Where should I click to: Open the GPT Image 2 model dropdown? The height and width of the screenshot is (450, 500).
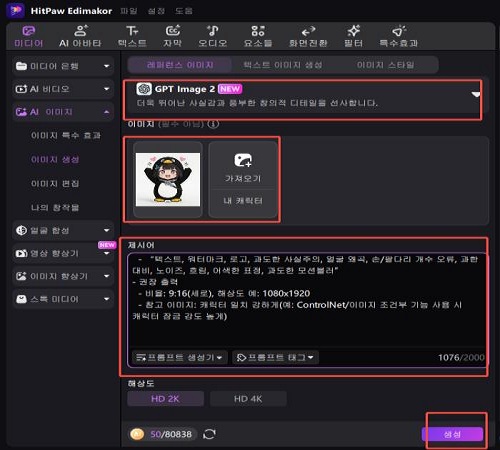click(x=476, y=94)
